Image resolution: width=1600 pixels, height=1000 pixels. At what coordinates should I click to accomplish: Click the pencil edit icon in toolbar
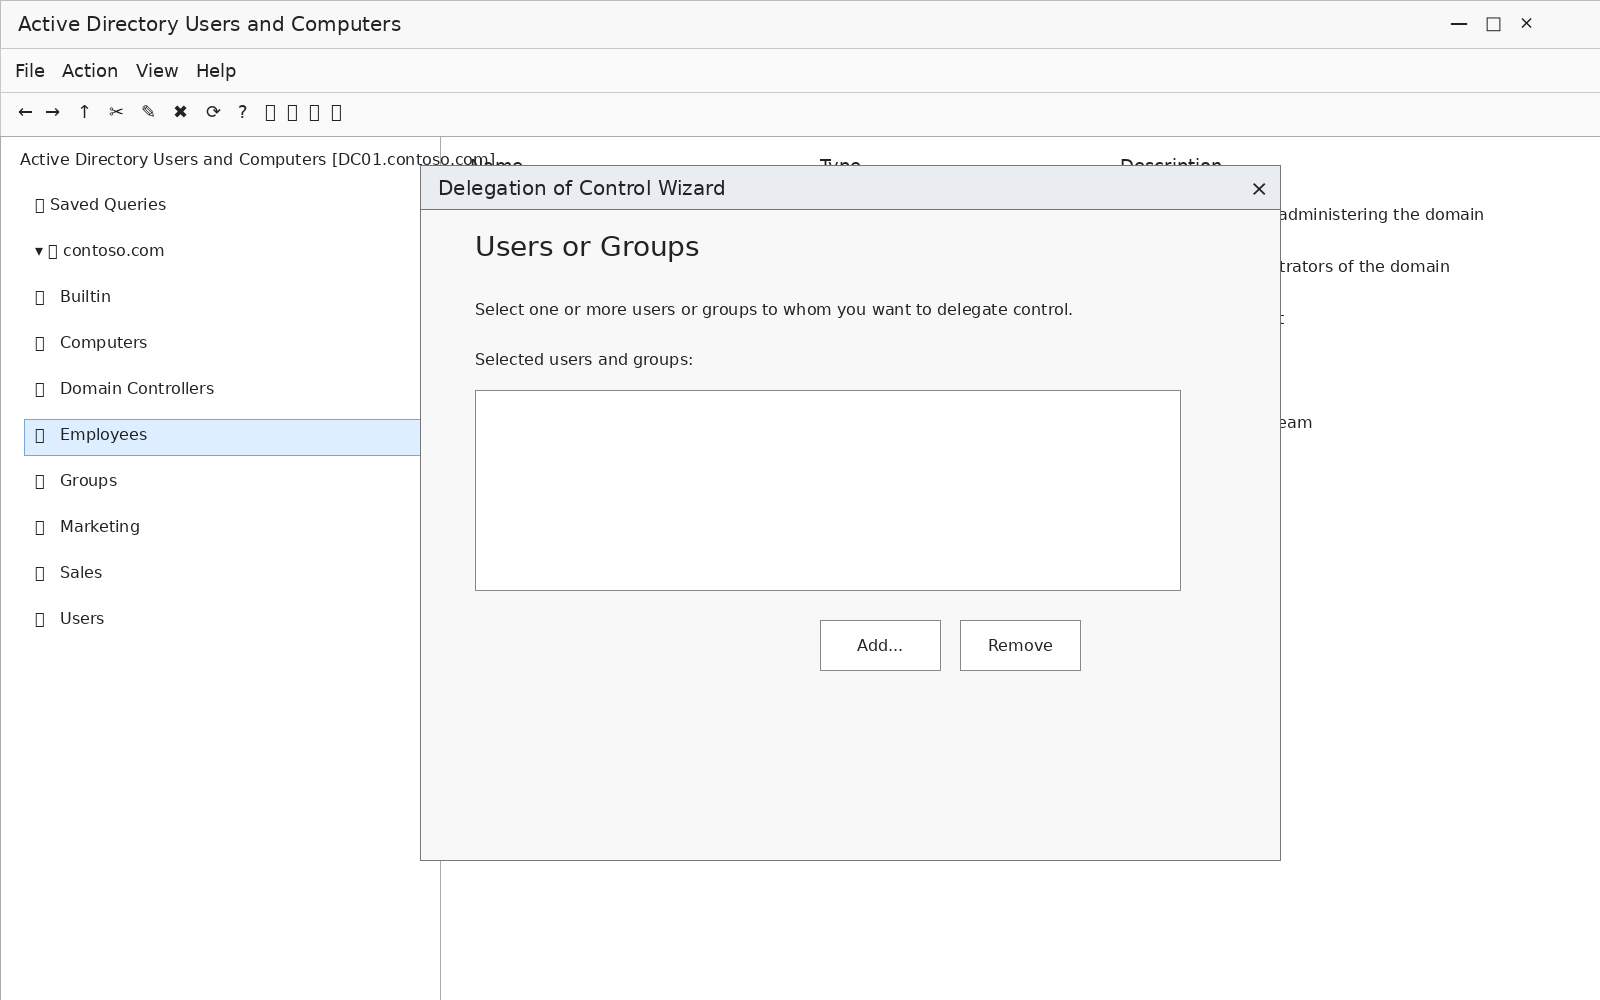(149, 112)
